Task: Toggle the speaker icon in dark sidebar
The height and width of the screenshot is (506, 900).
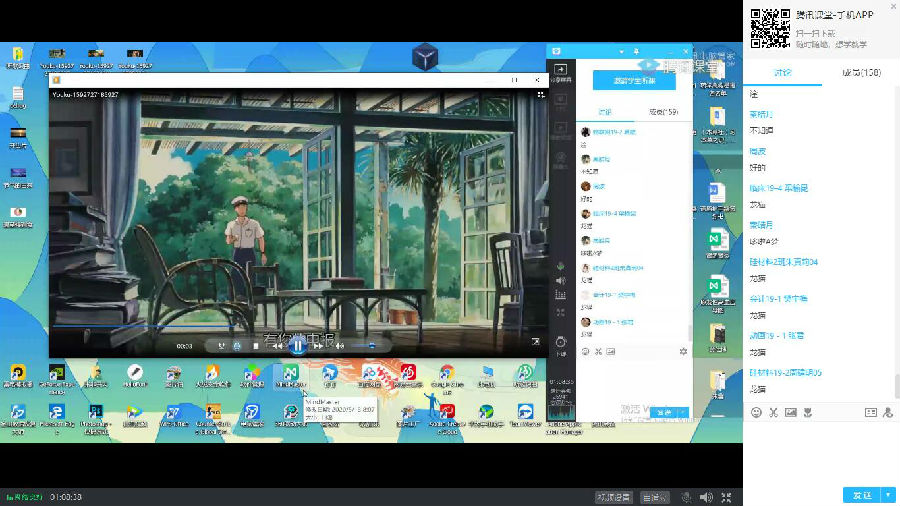Action: (x=560, y=281)
